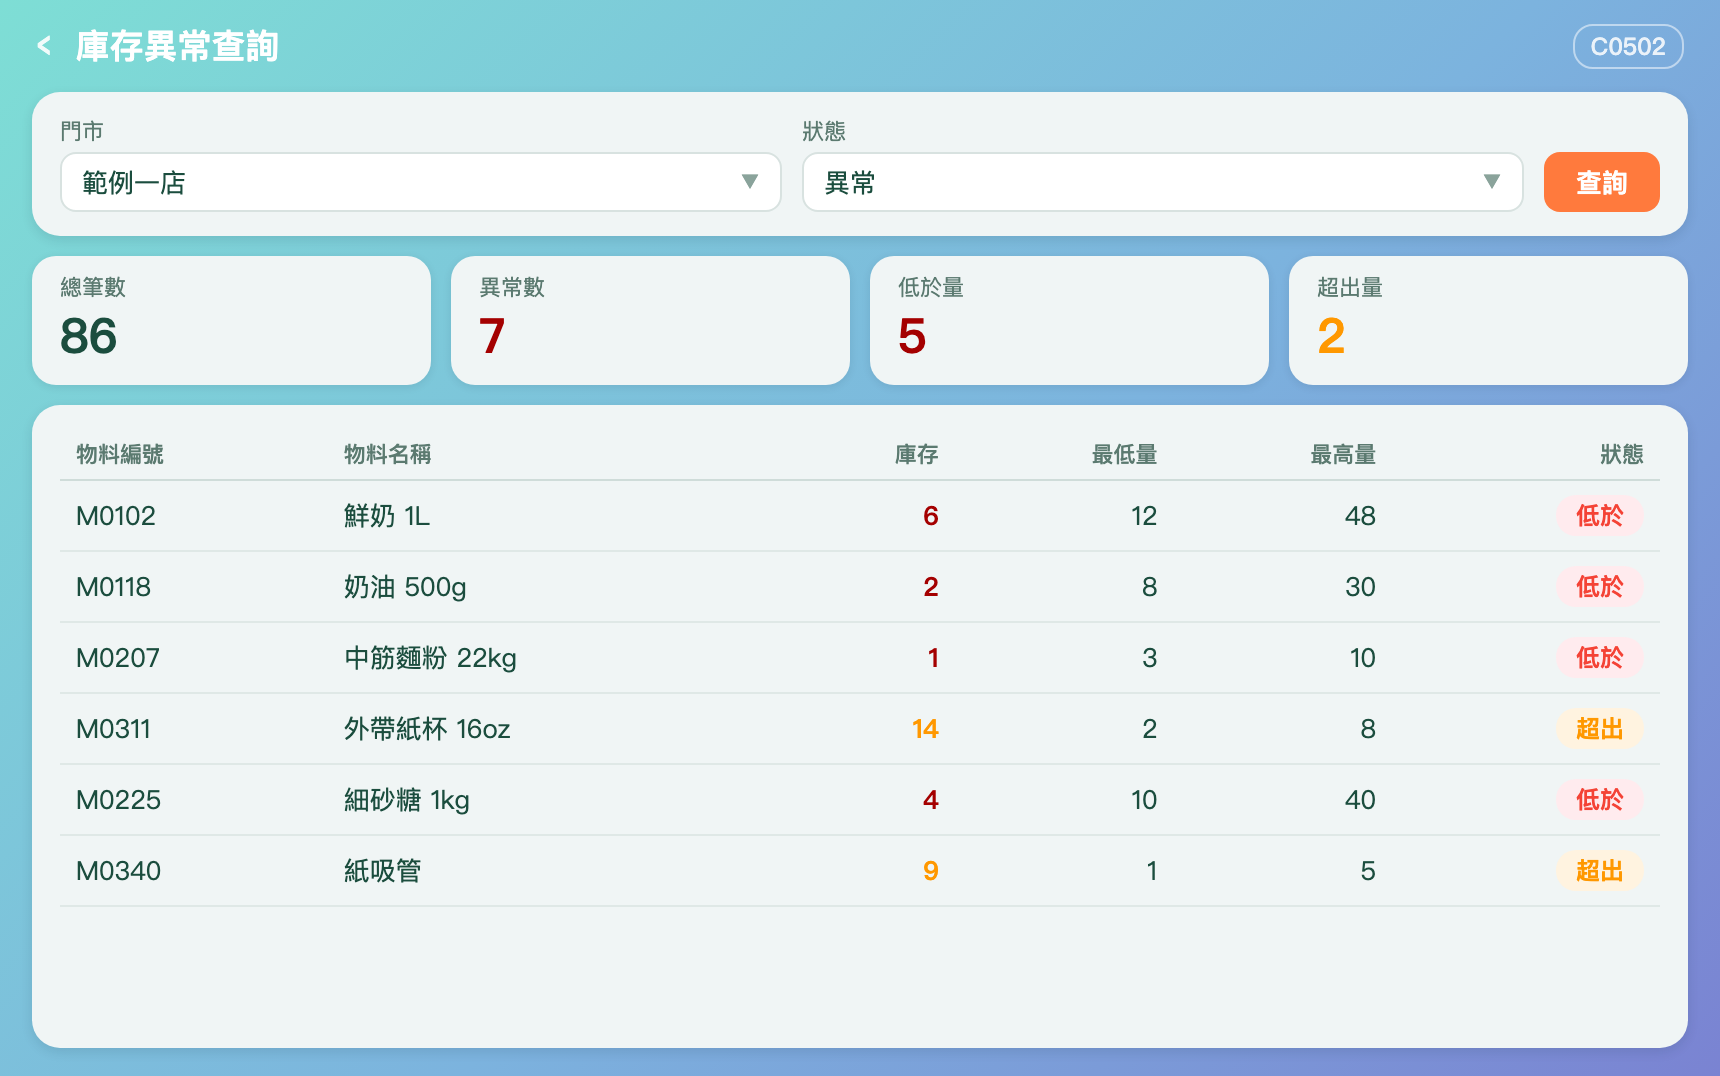Select the 低於量 summary card

pos(1069,320)
